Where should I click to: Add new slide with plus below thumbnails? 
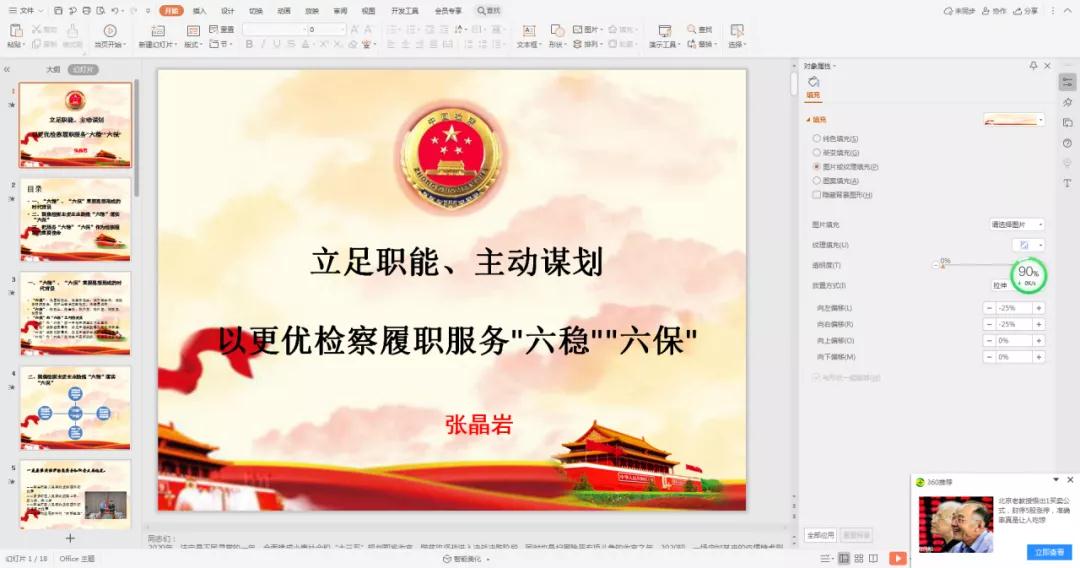coord(70,538)
